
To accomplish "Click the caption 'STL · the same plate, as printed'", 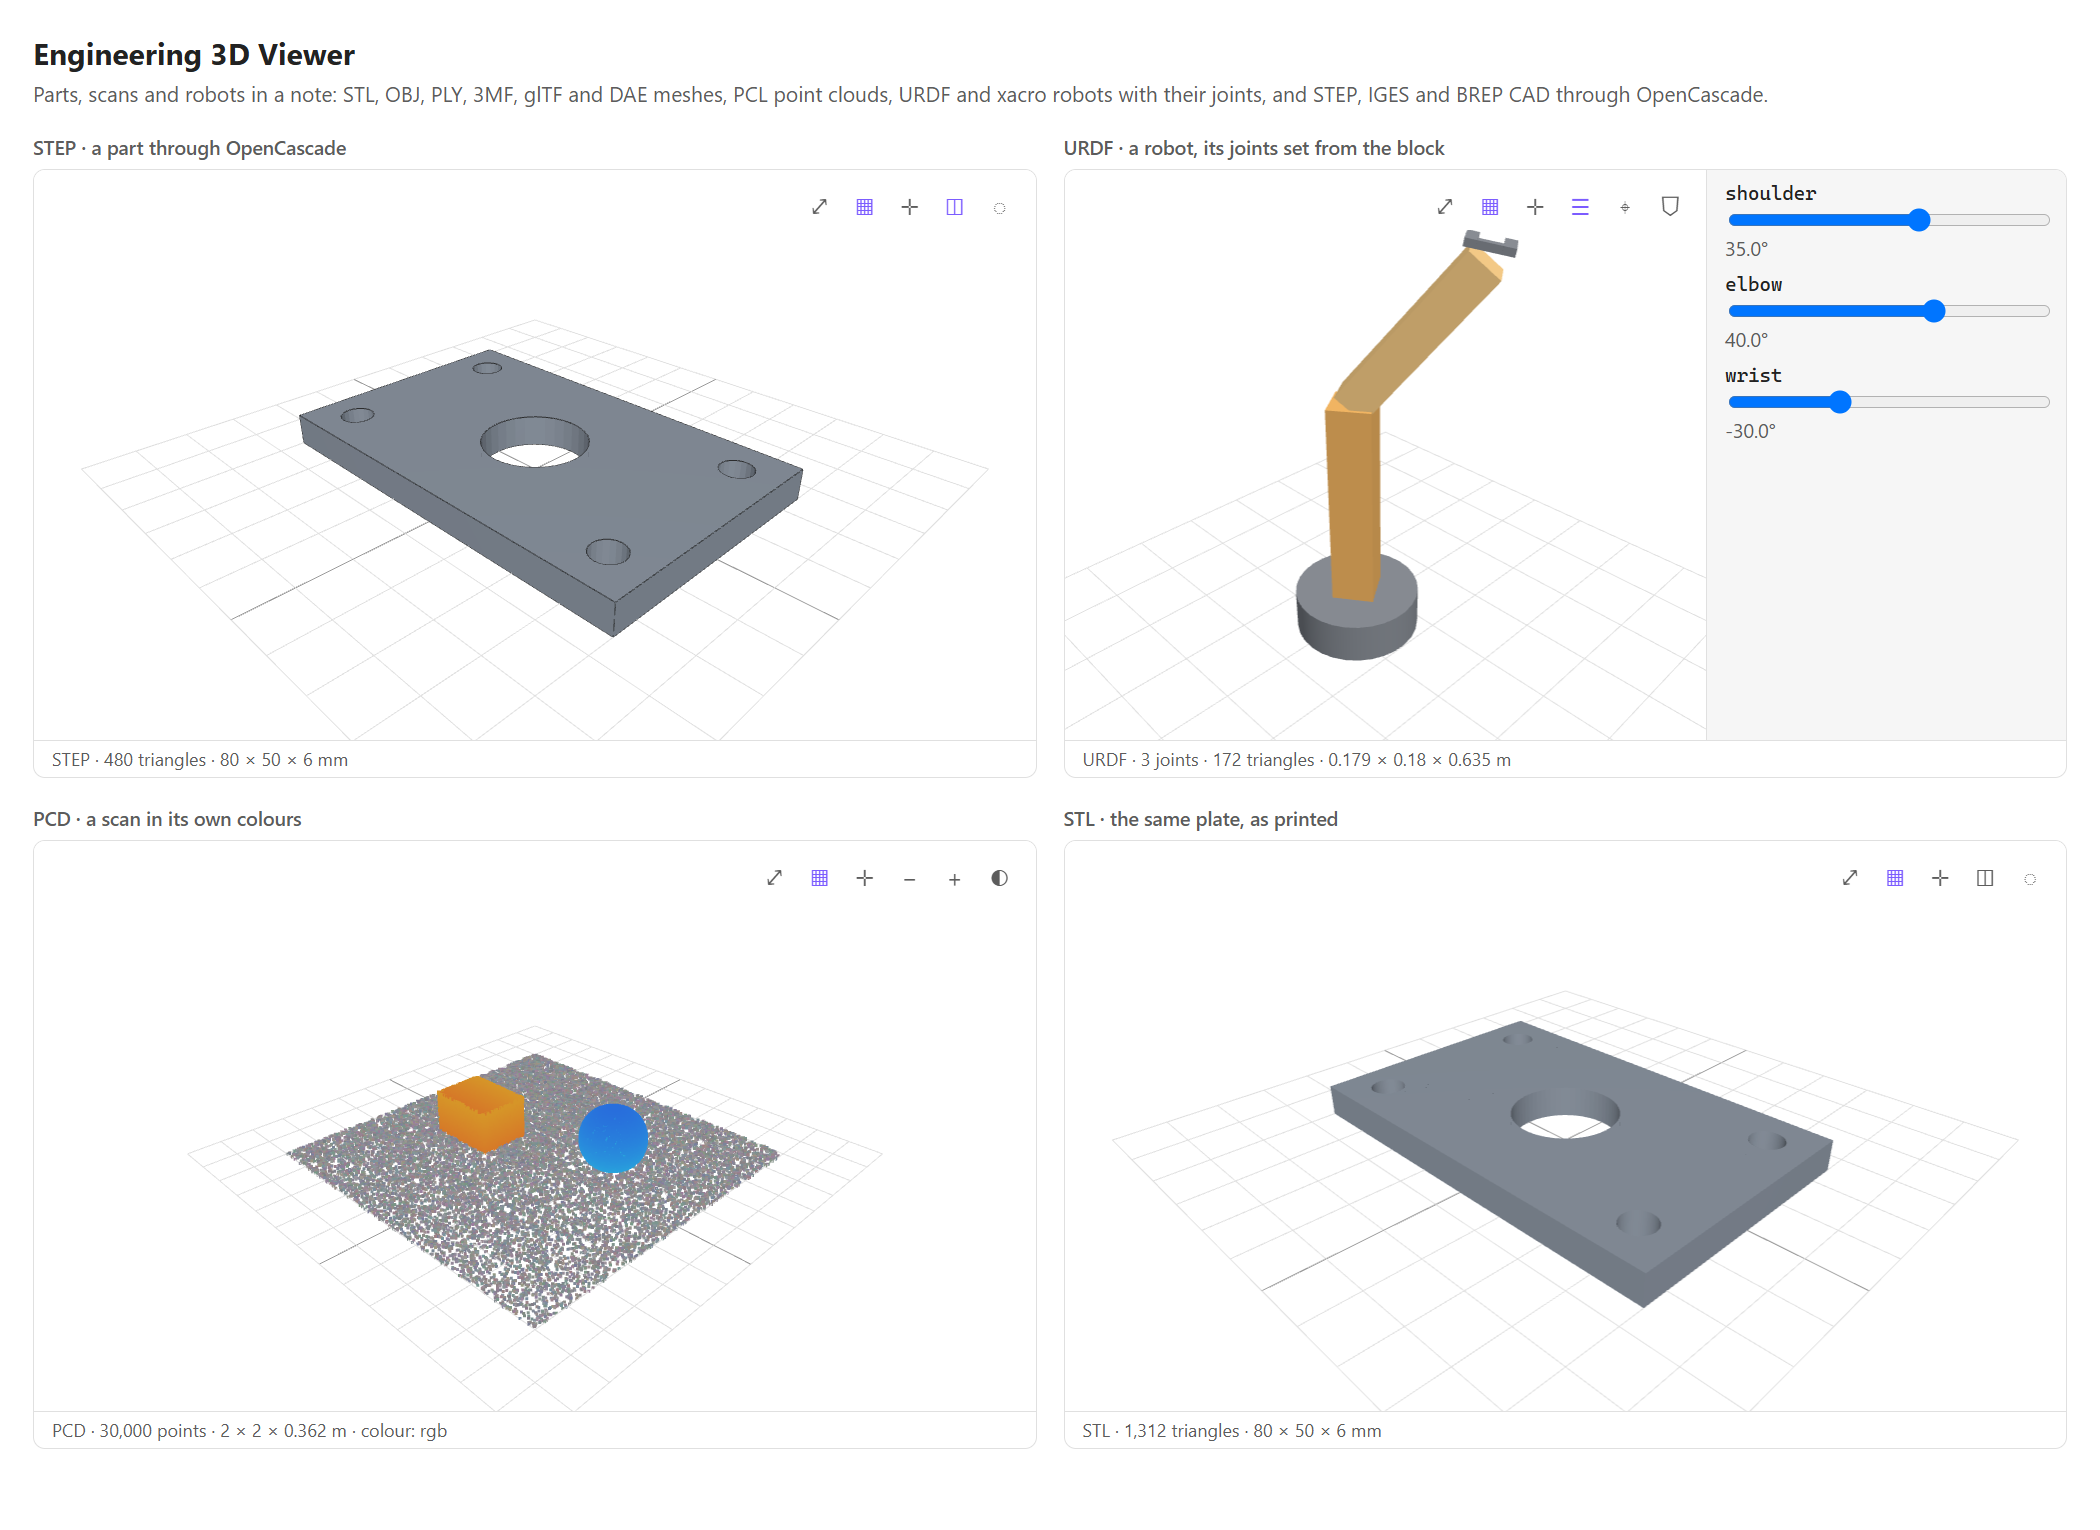I will [x=1201, y=819].
